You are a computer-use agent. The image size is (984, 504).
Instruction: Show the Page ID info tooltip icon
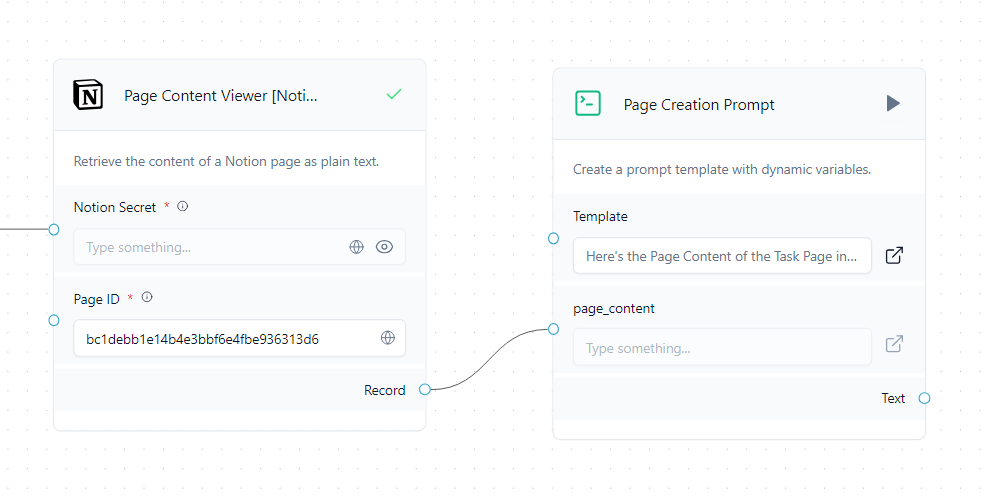[147, 297]
